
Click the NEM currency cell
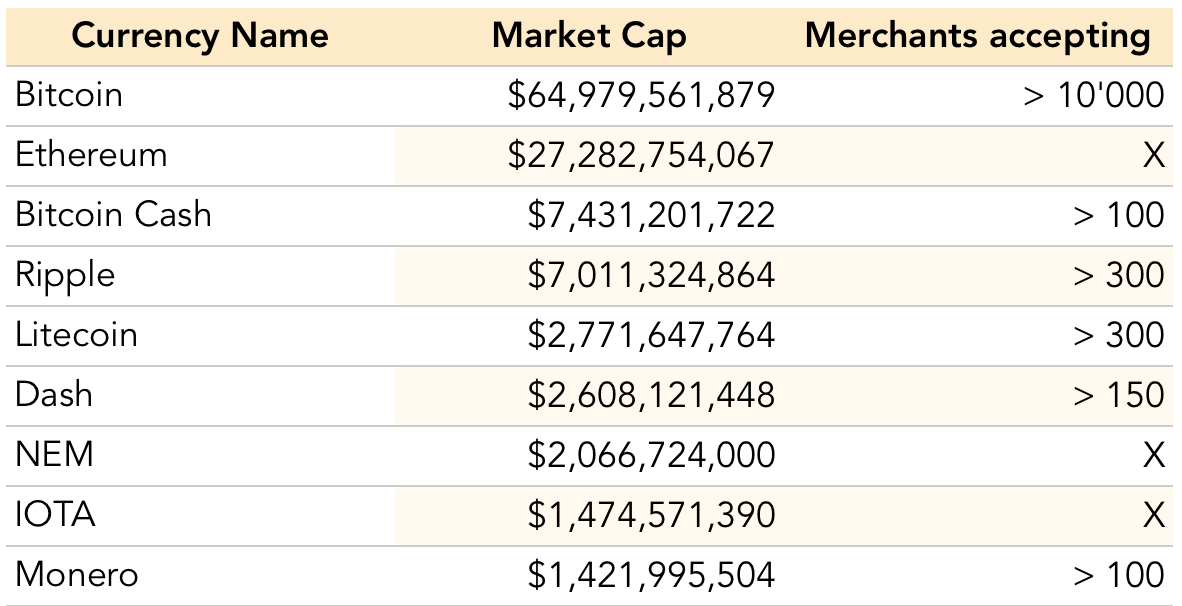54,455
